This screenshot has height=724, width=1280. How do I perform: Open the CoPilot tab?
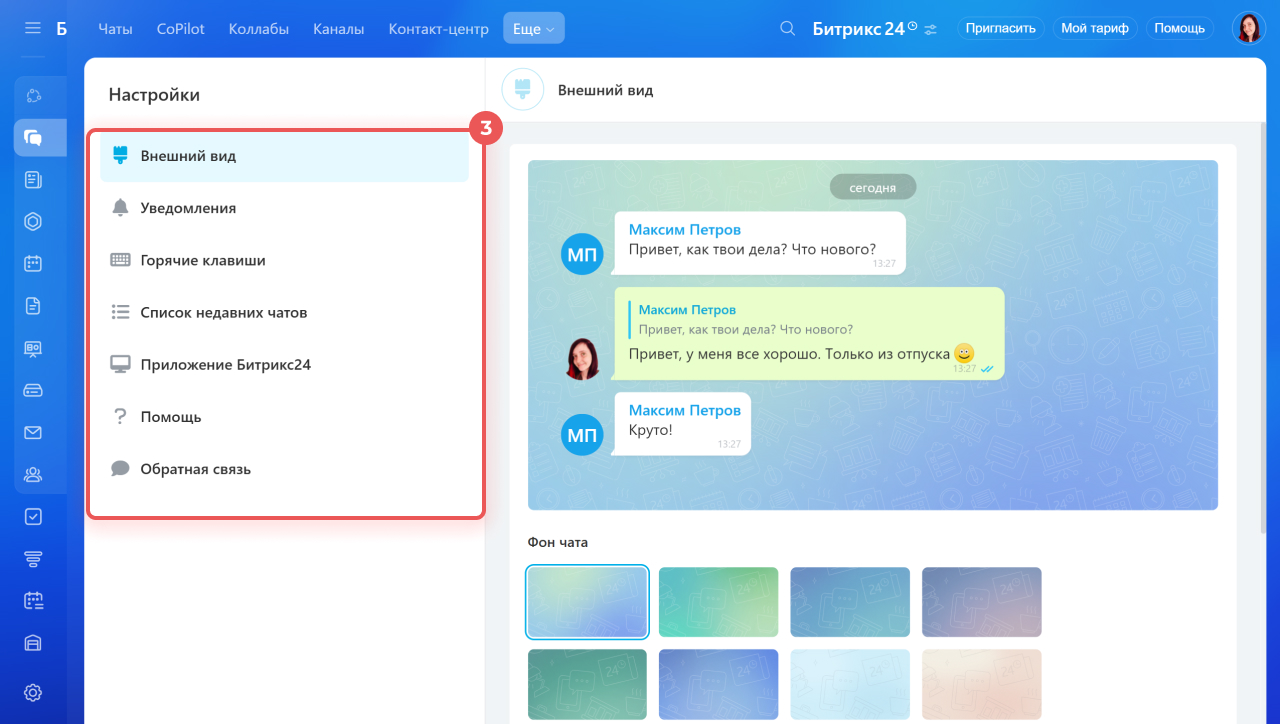click(x=181, y=29)
